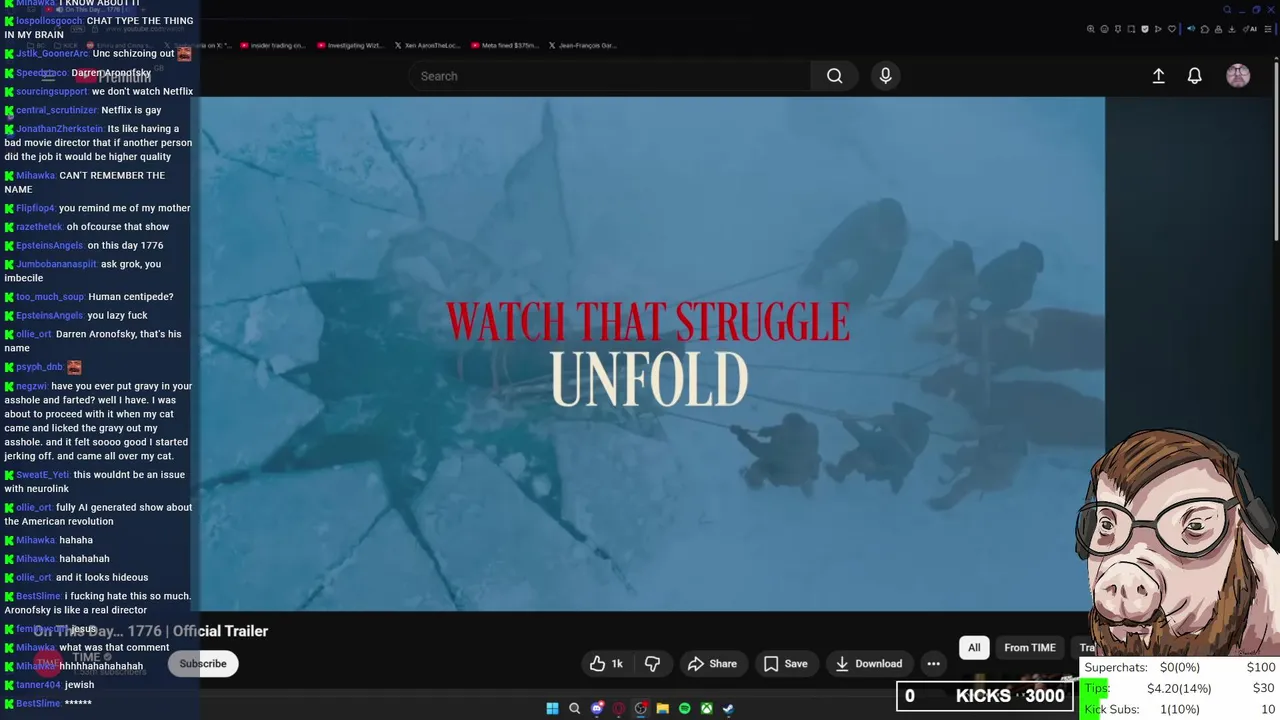Click chat user 'Flipflop4'

36,208
